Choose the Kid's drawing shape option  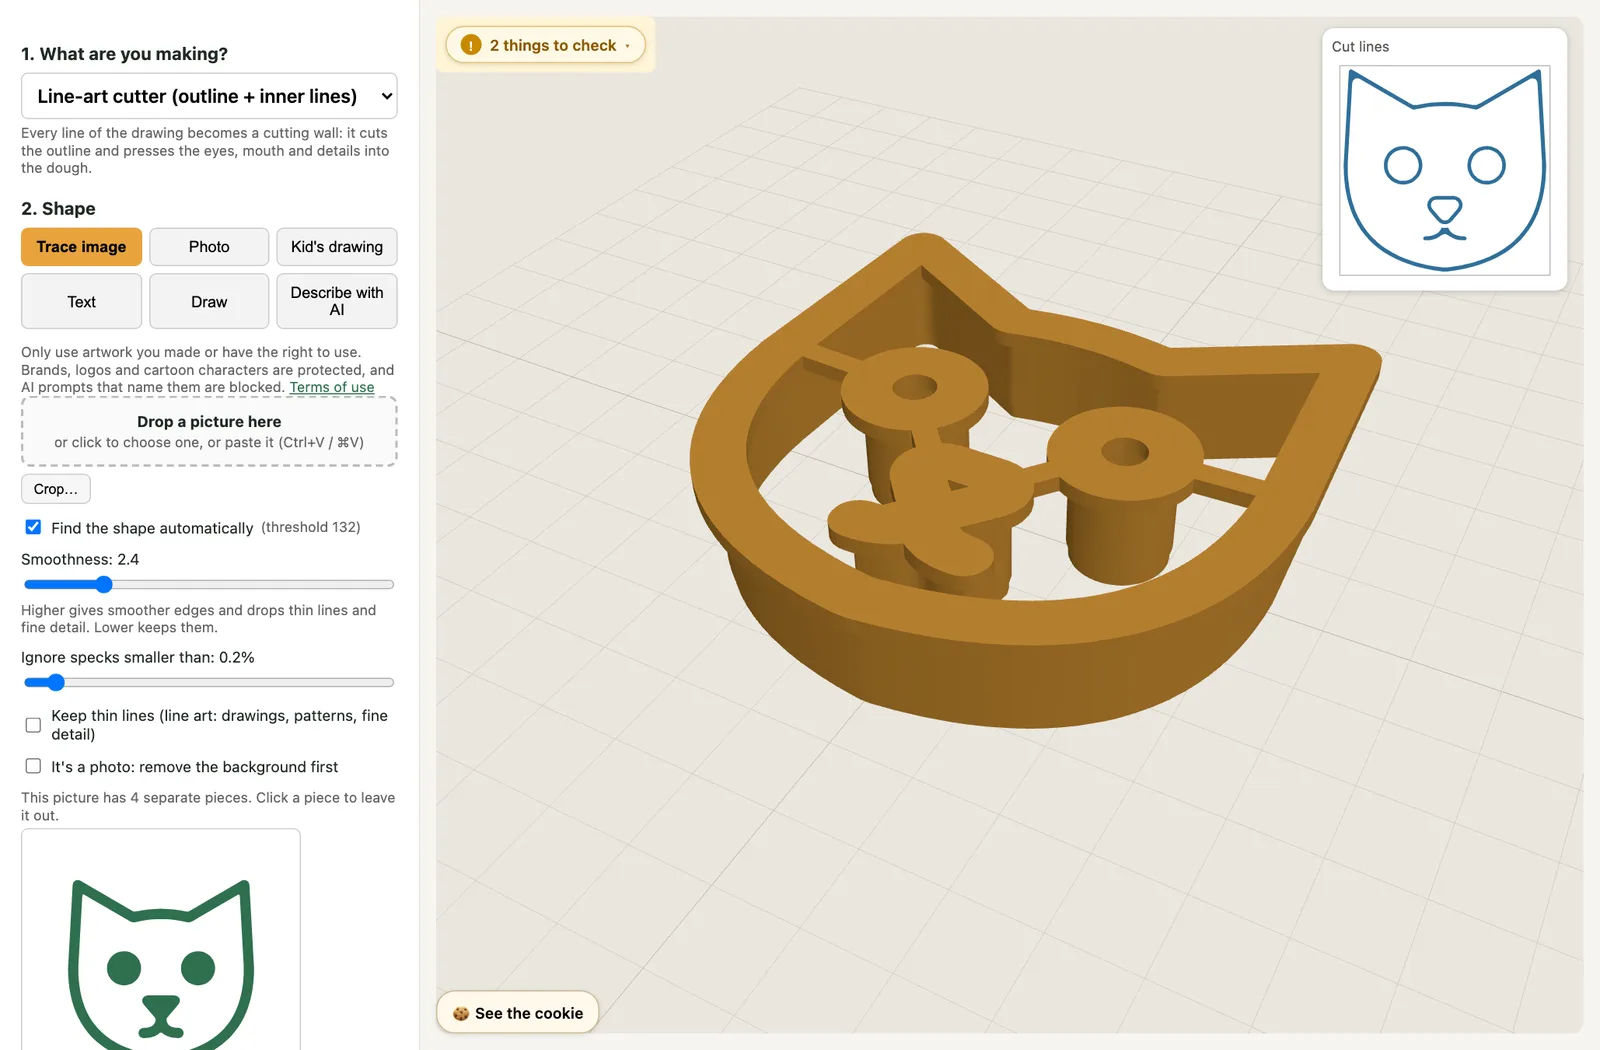point(337,247)
